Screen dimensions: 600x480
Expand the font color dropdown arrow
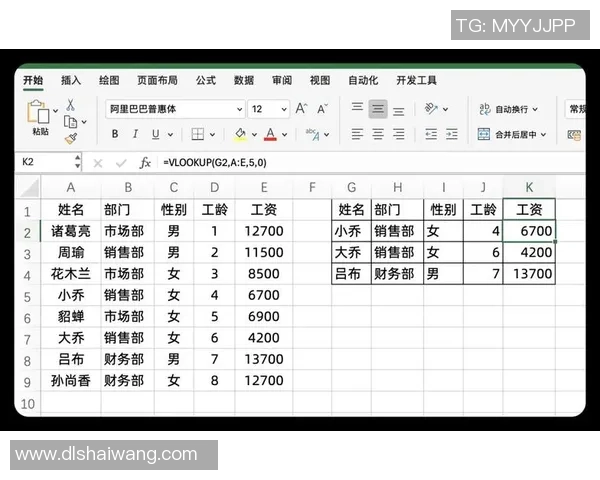pyautogui.click(x=285, y=135)
